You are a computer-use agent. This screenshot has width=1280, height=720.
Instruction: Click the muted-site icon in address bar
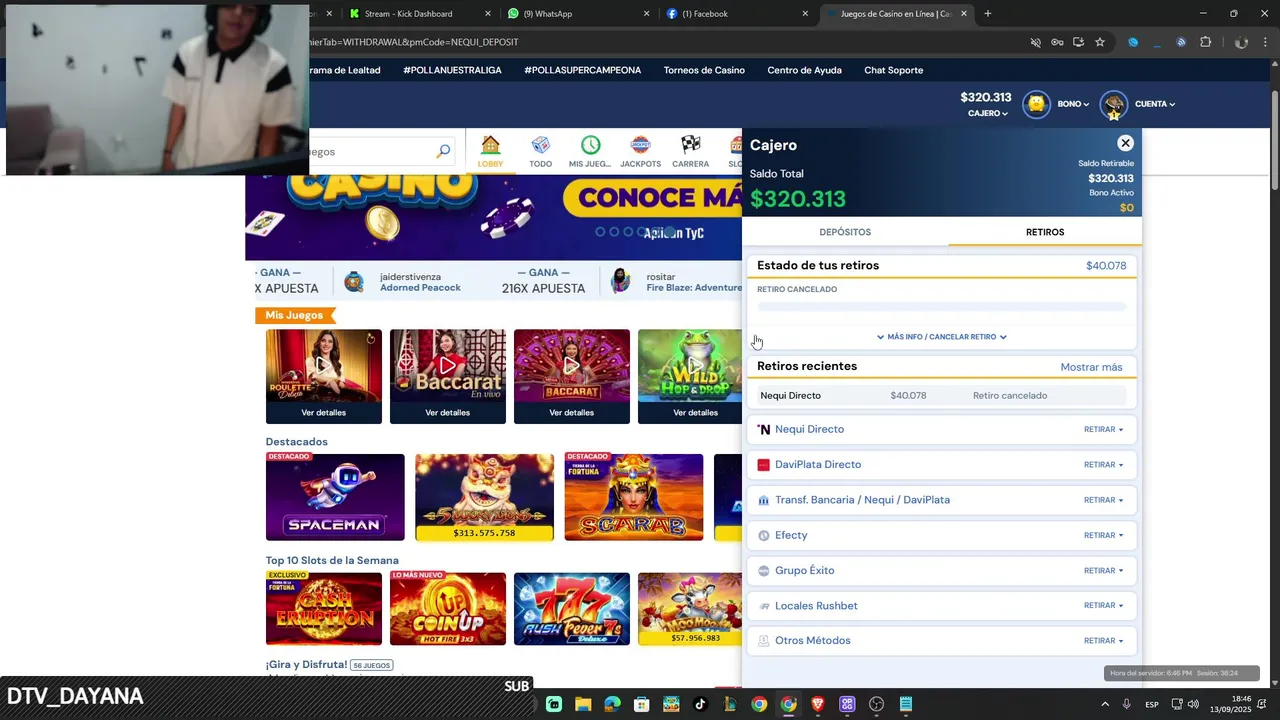click(1036, 42)
